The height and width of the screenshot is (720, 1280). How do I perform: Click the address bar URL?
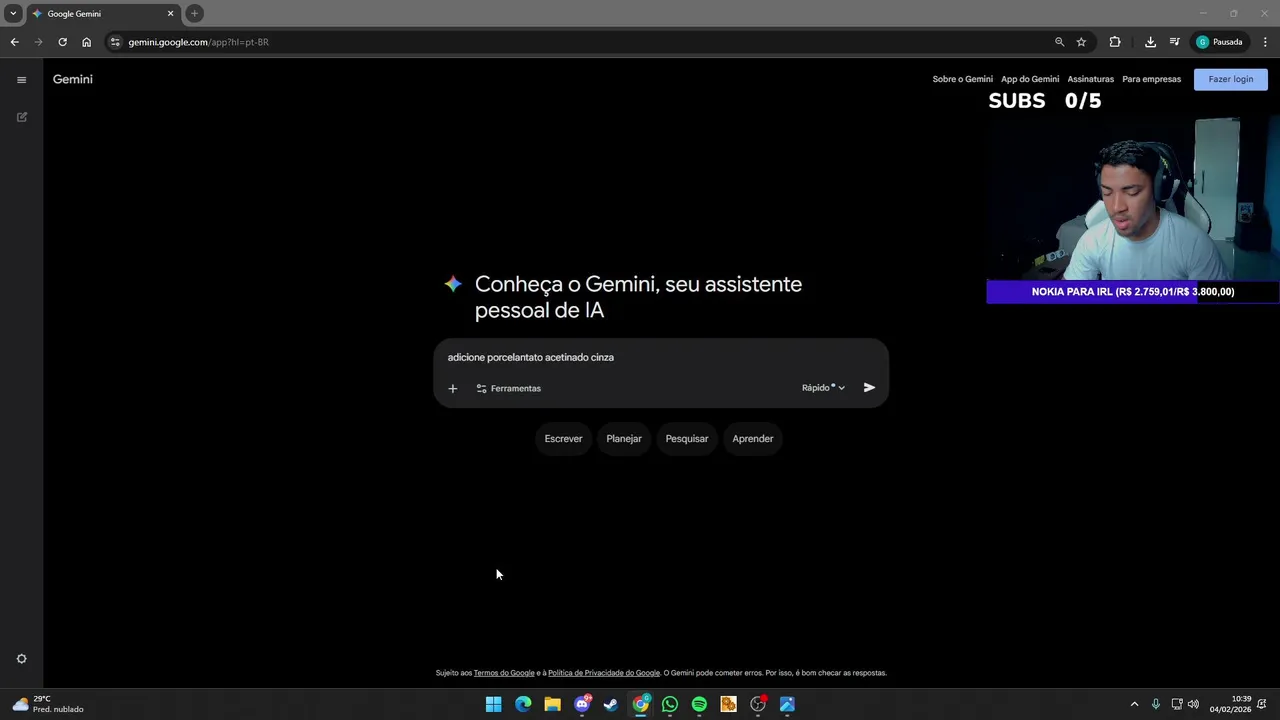click(x=198, y=42)
